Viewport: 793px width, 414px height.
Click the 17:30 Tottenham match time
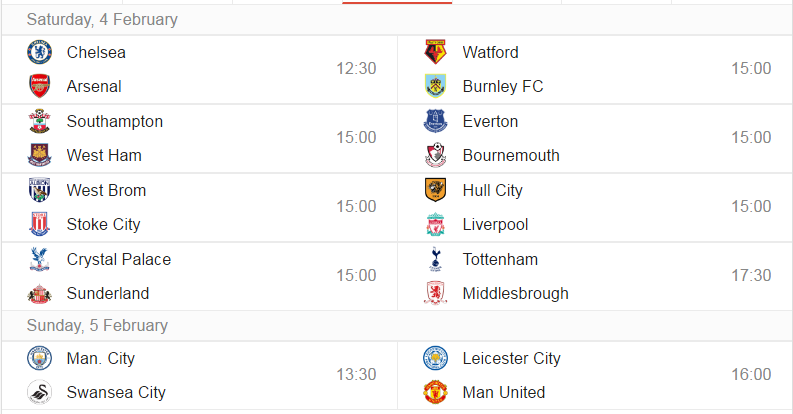pos(751,275)
